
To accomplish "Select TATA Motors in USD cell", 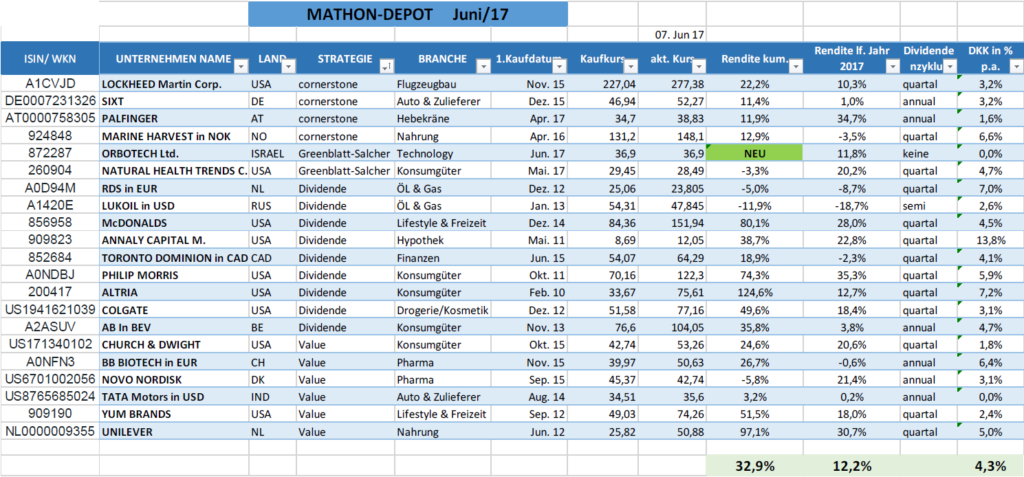I will [174, 397].
